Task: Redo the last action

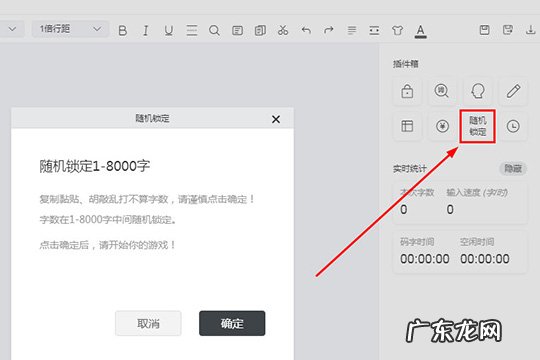Action: tap(329, 30)
